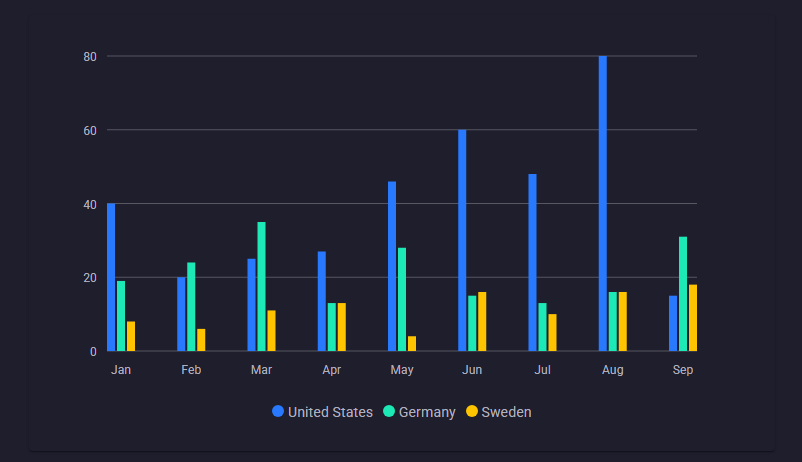This screenshot has width=802, height=462.
Task: Click the green Germany legend dot
Action: [389, 412]
